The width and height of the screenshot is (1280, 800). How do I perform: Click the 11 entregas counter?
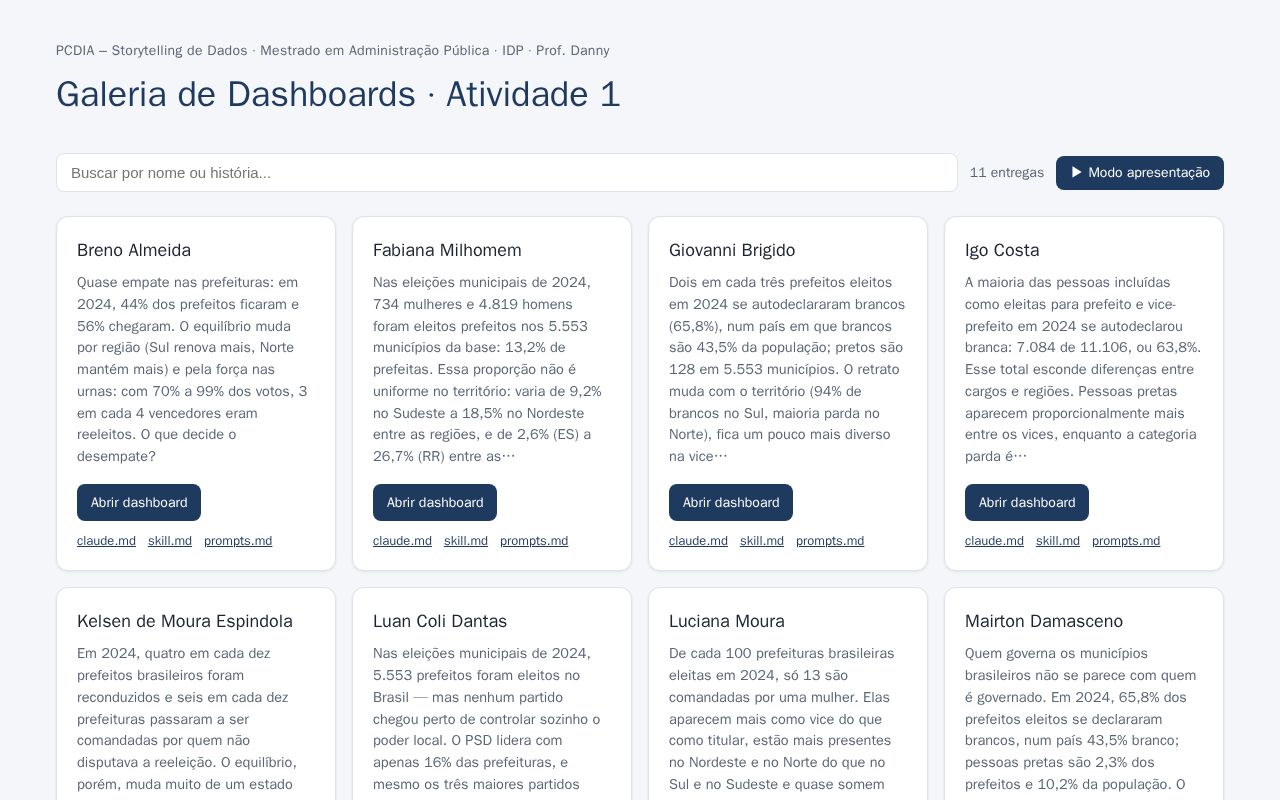click(1007, 173)
